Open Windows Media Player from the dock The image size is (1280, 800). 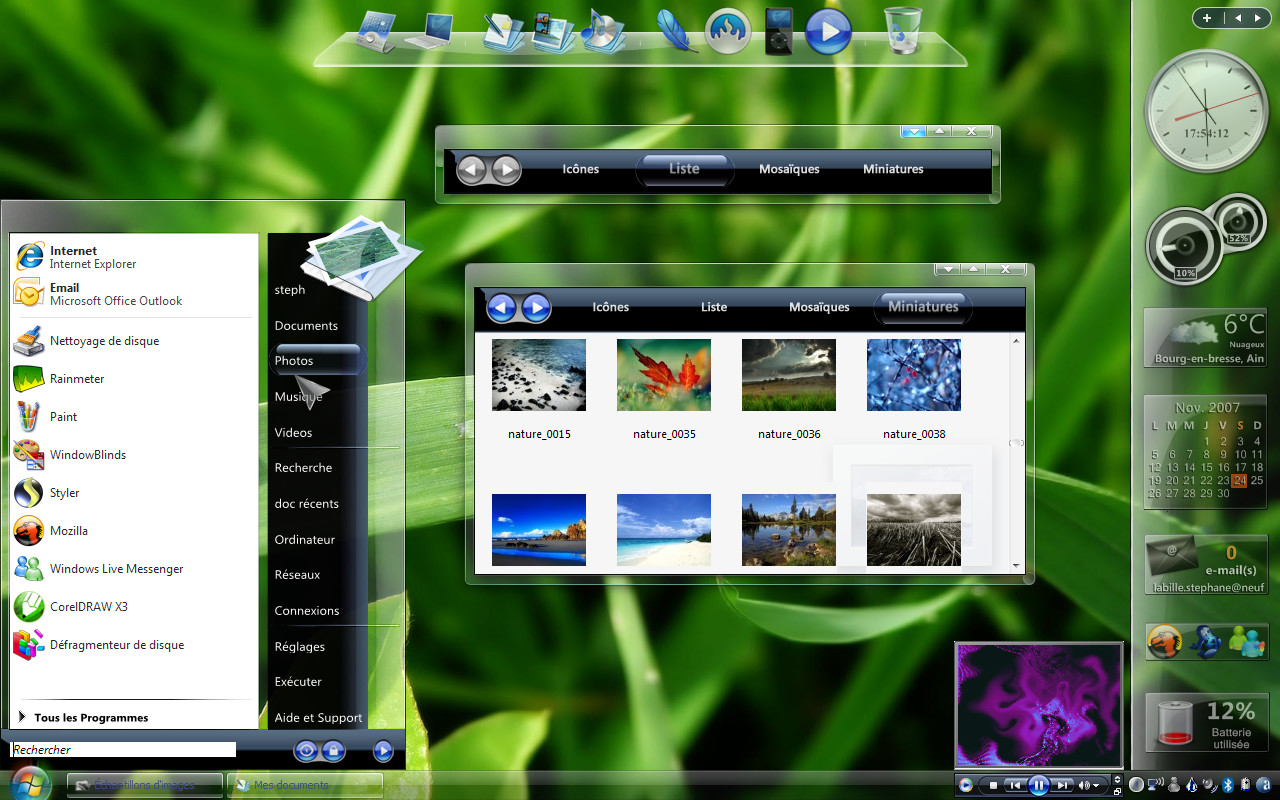[828, 33]
